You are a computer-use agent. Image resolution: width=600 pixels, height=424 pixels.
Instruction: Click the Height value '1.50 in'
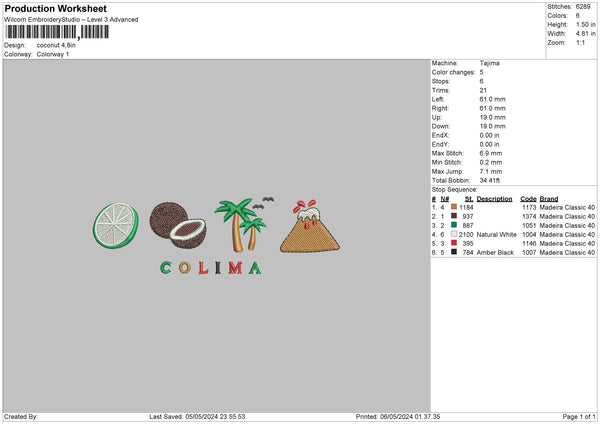pos(585,24)
